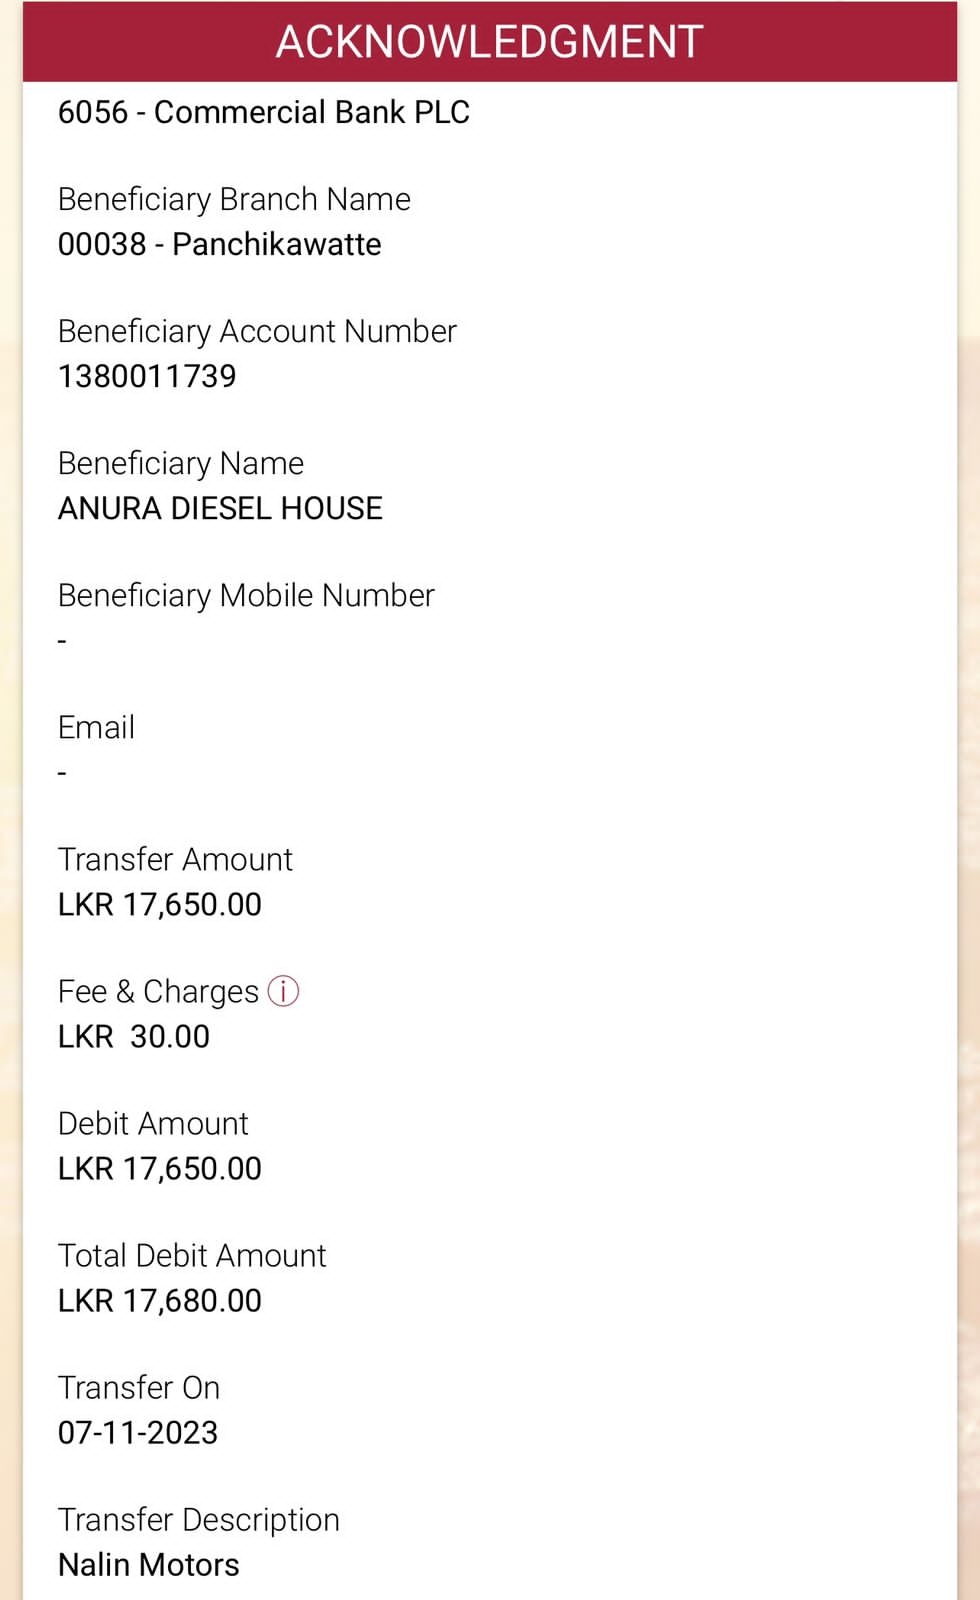Select the Commercial Bank PLC bank text
Image resolution: width=980 pixels, height=1600 pixels.
pos(264,112)
